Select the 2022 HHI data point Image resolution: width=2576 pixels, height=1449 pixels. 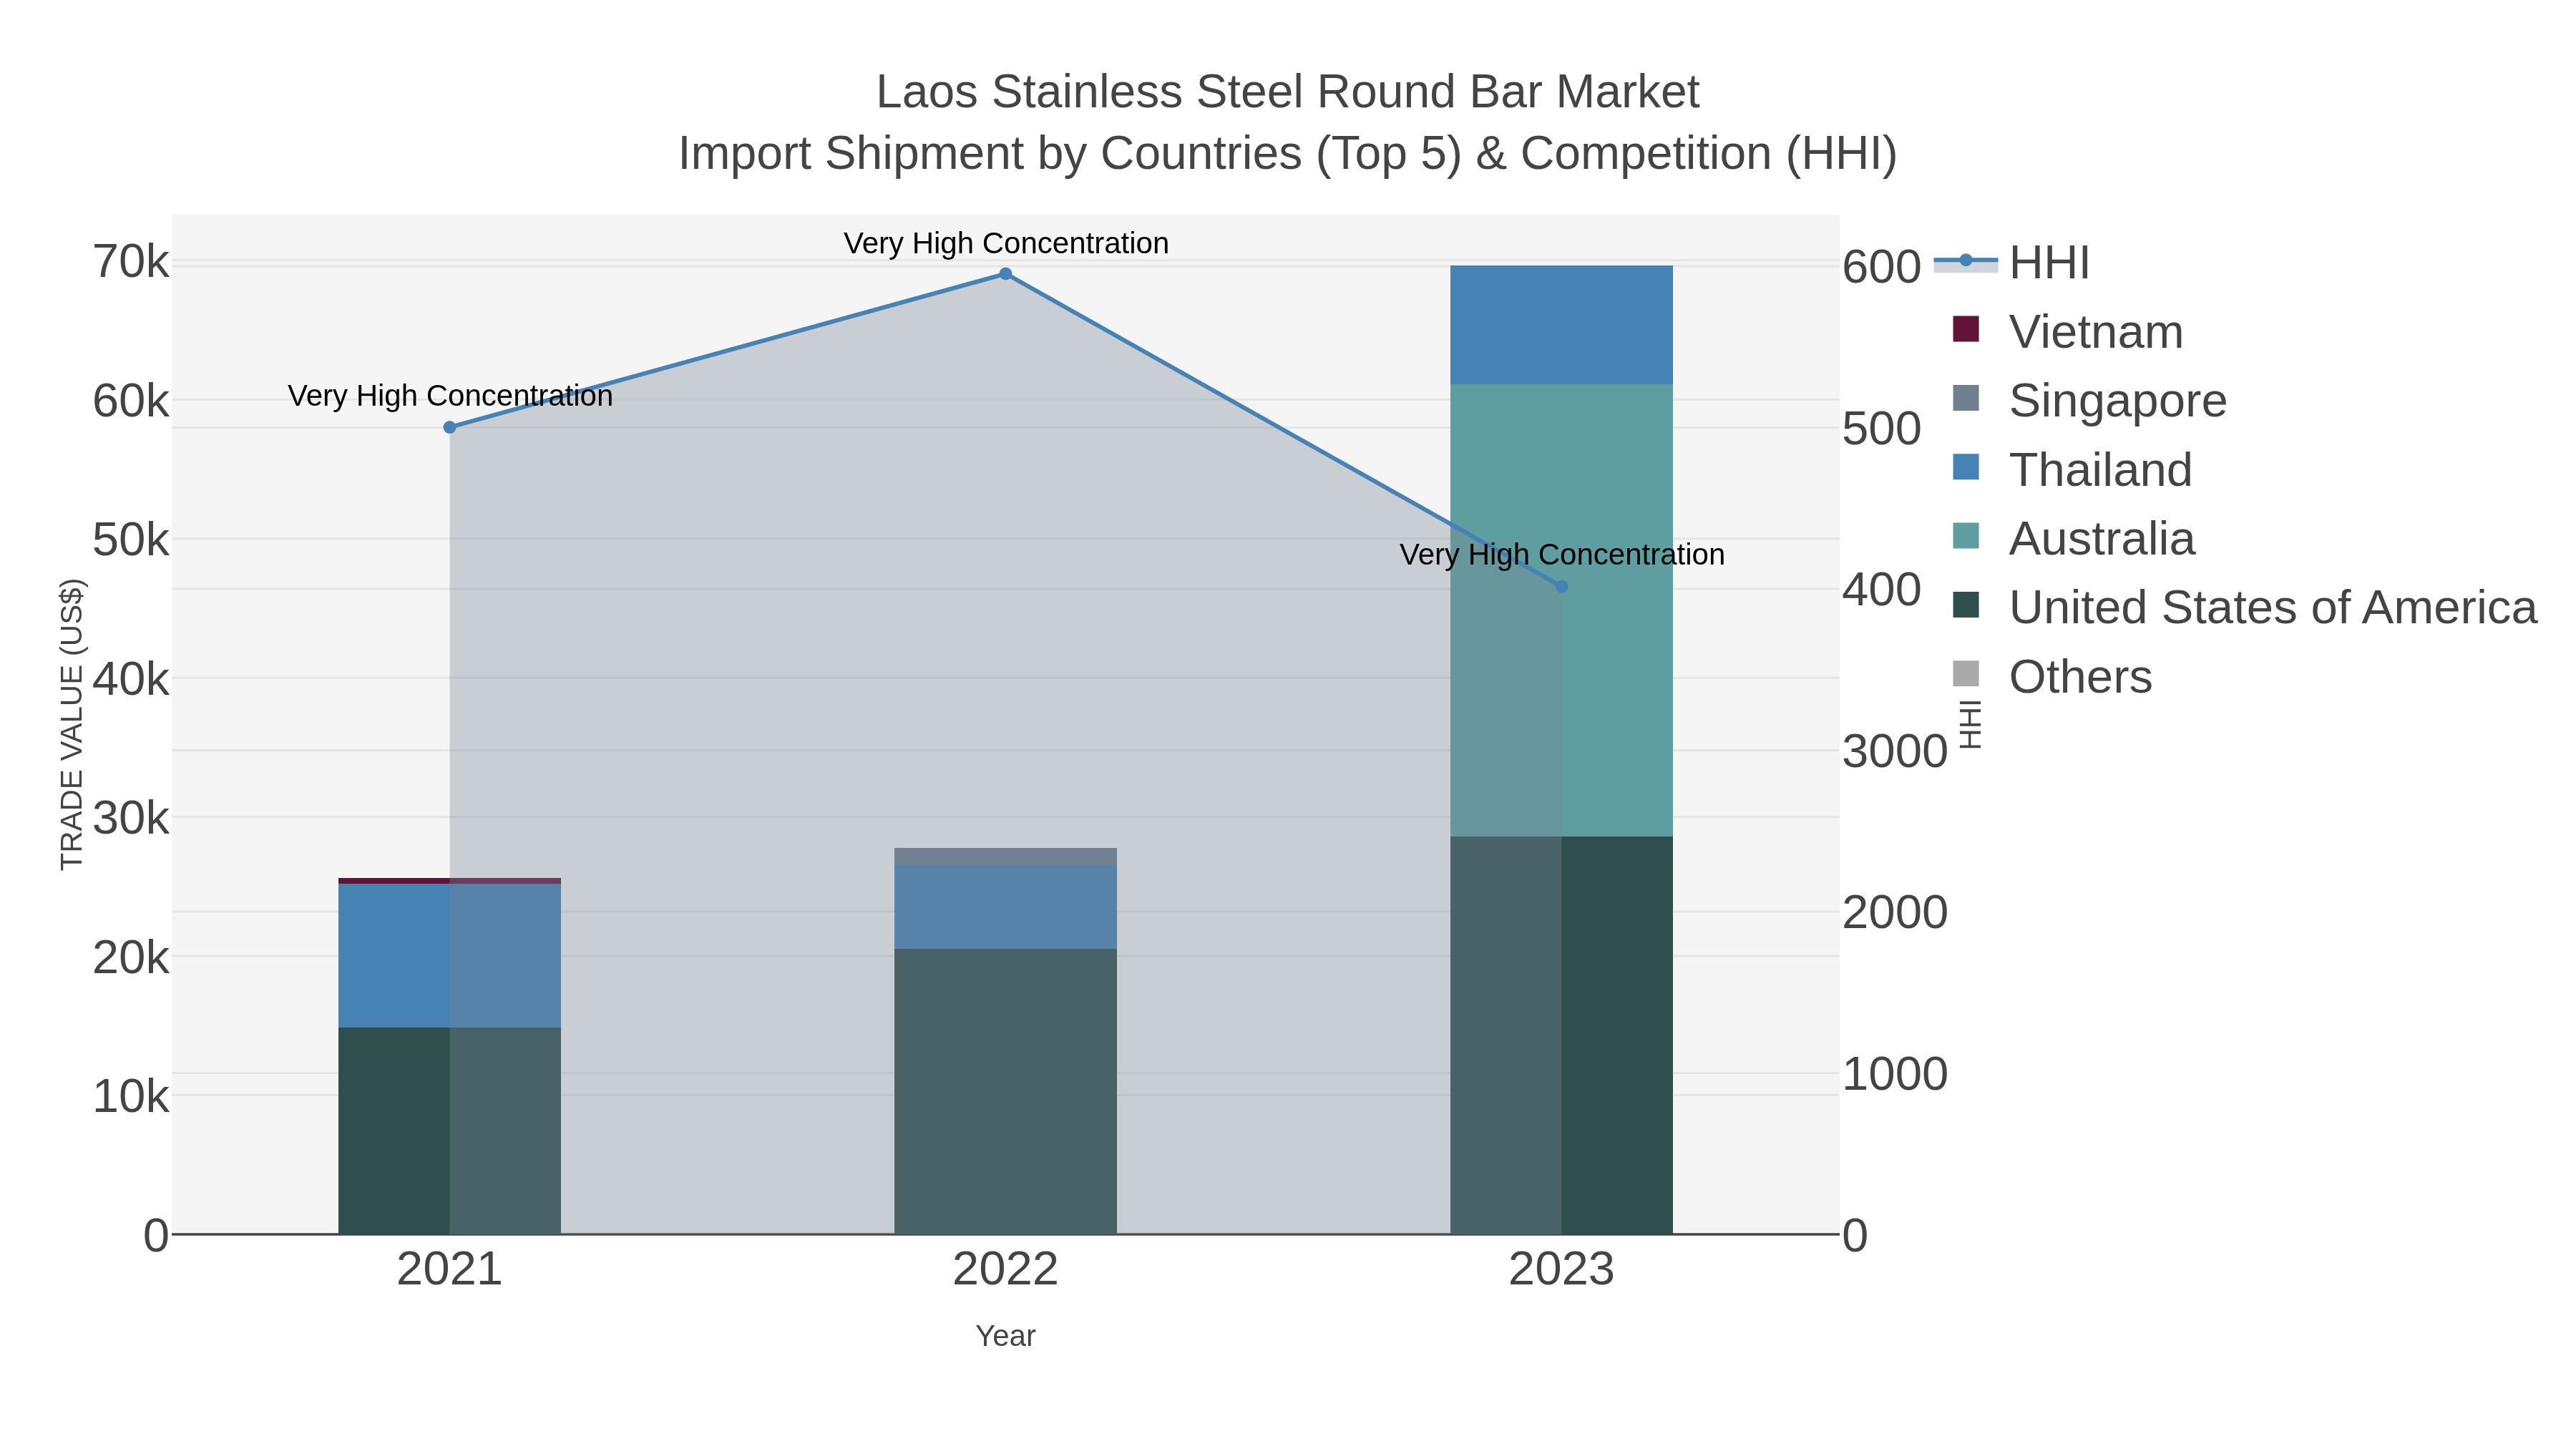click(1006, 274)
